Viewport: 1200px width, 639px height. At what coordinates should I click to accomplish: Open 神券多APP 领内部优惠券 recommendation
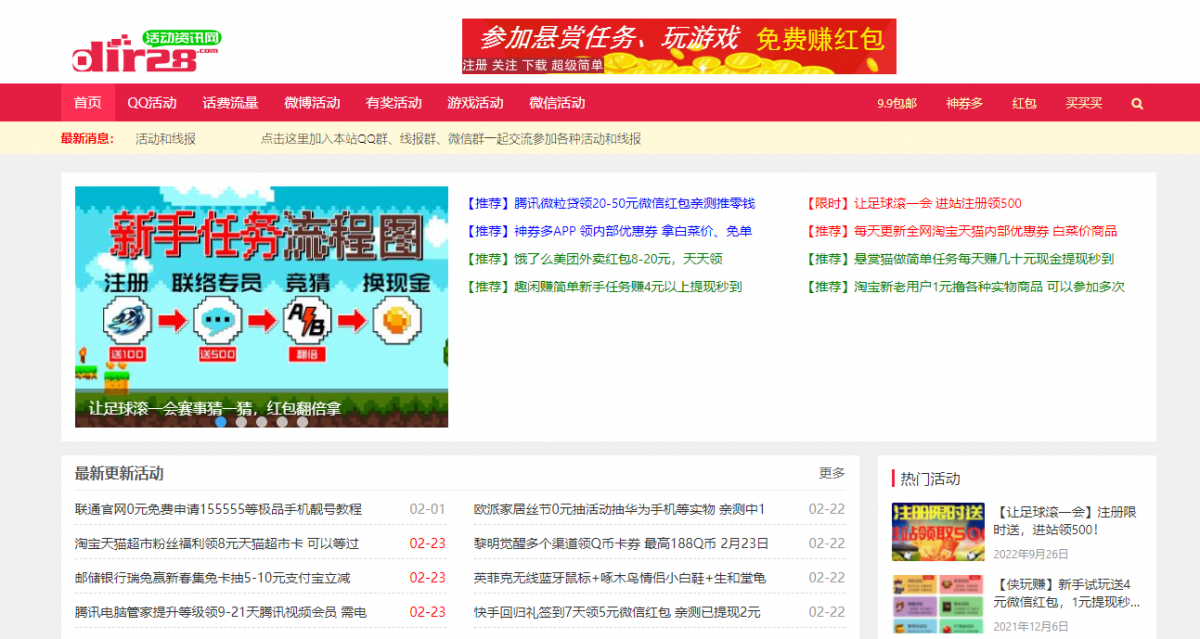coord(609,231)
